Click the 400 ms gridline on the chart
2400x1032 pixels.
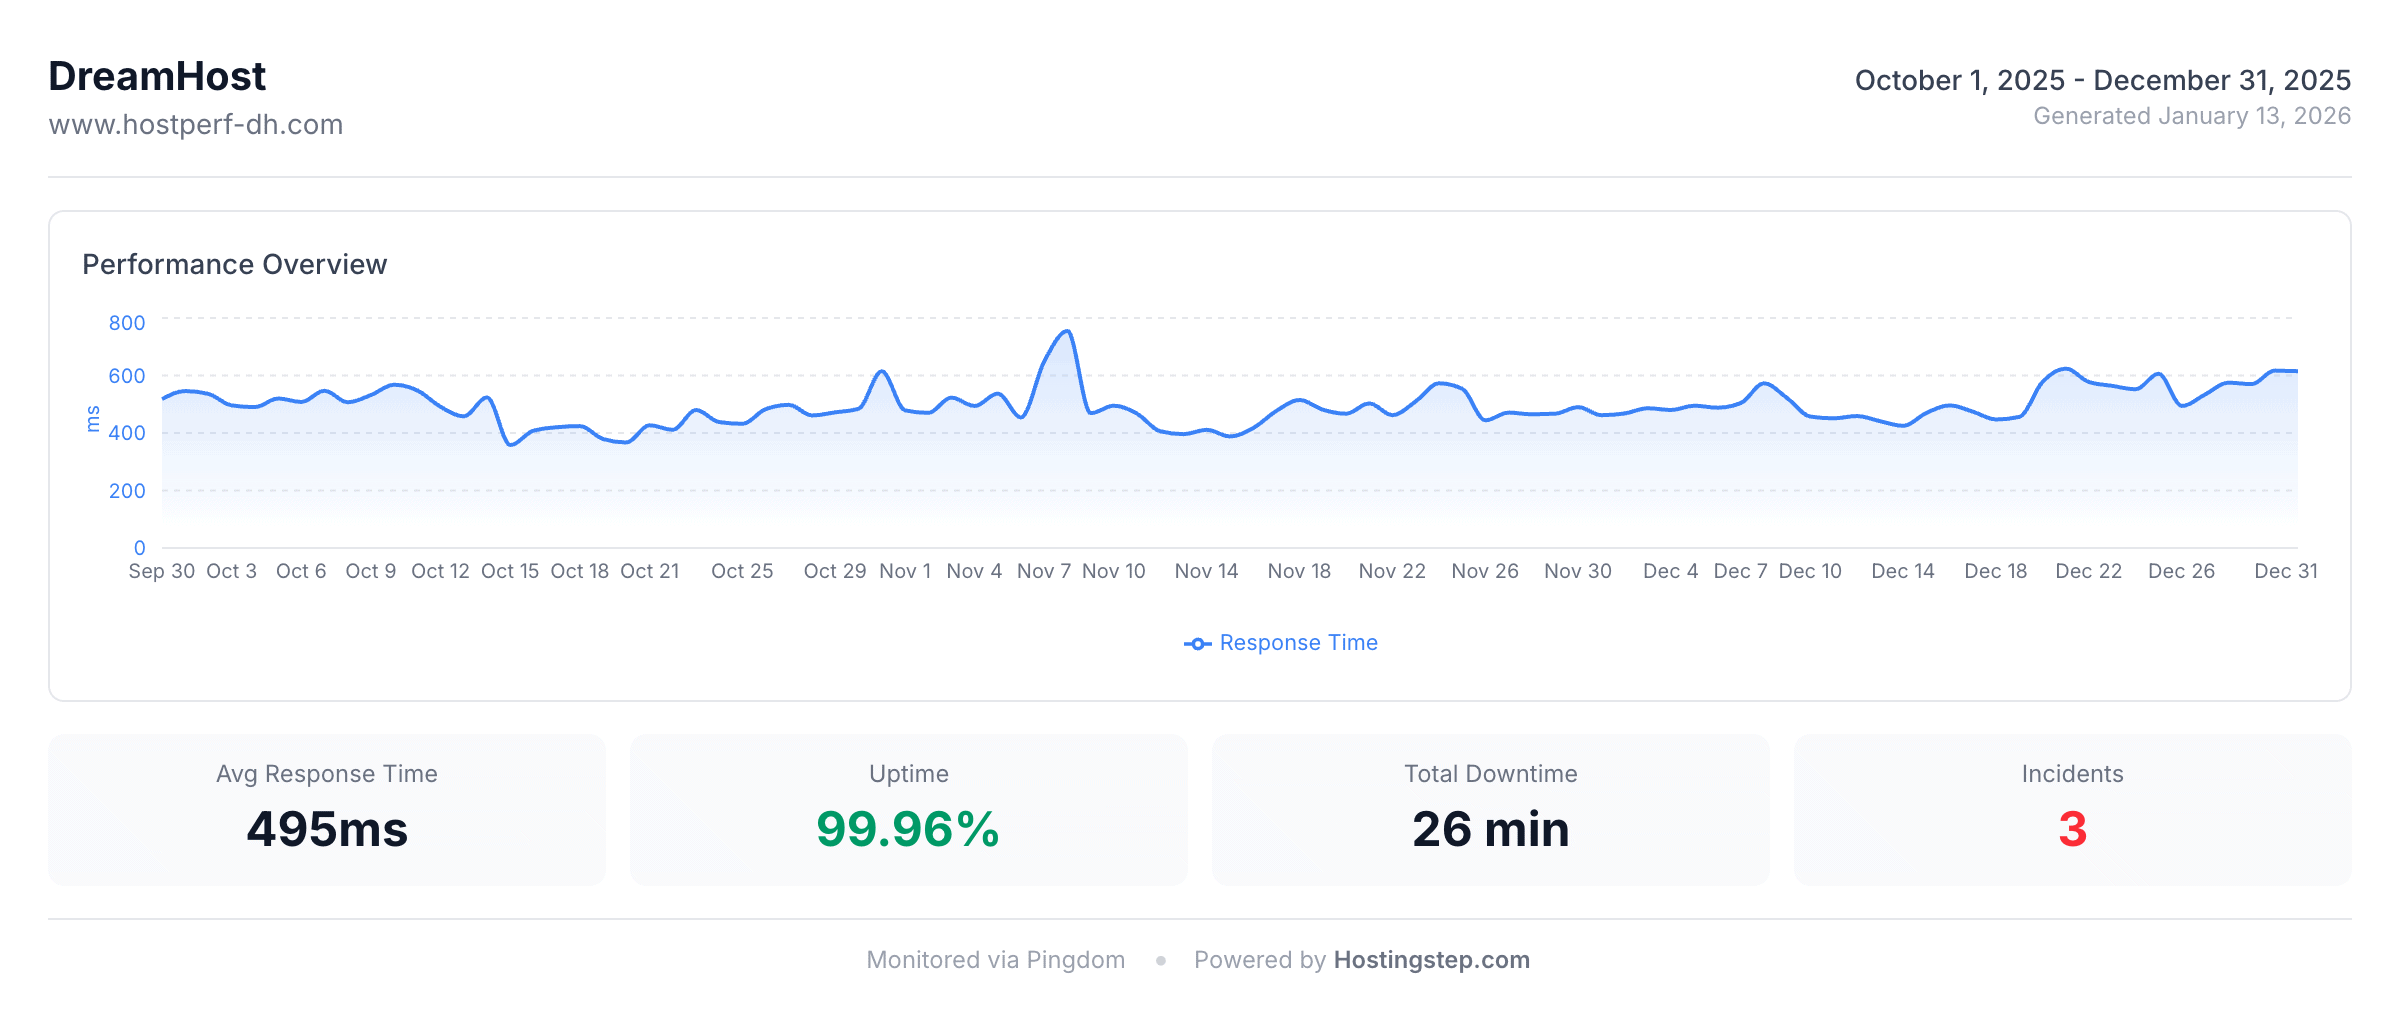(x=1200, y=434)
